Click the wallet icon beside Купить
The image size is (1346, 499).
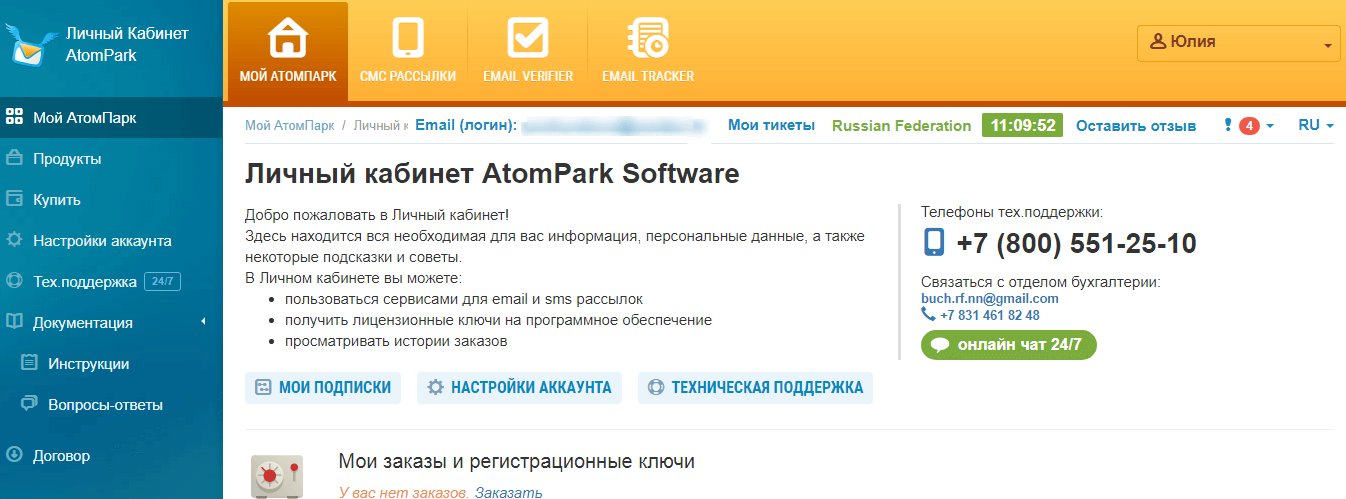point(14,199)
